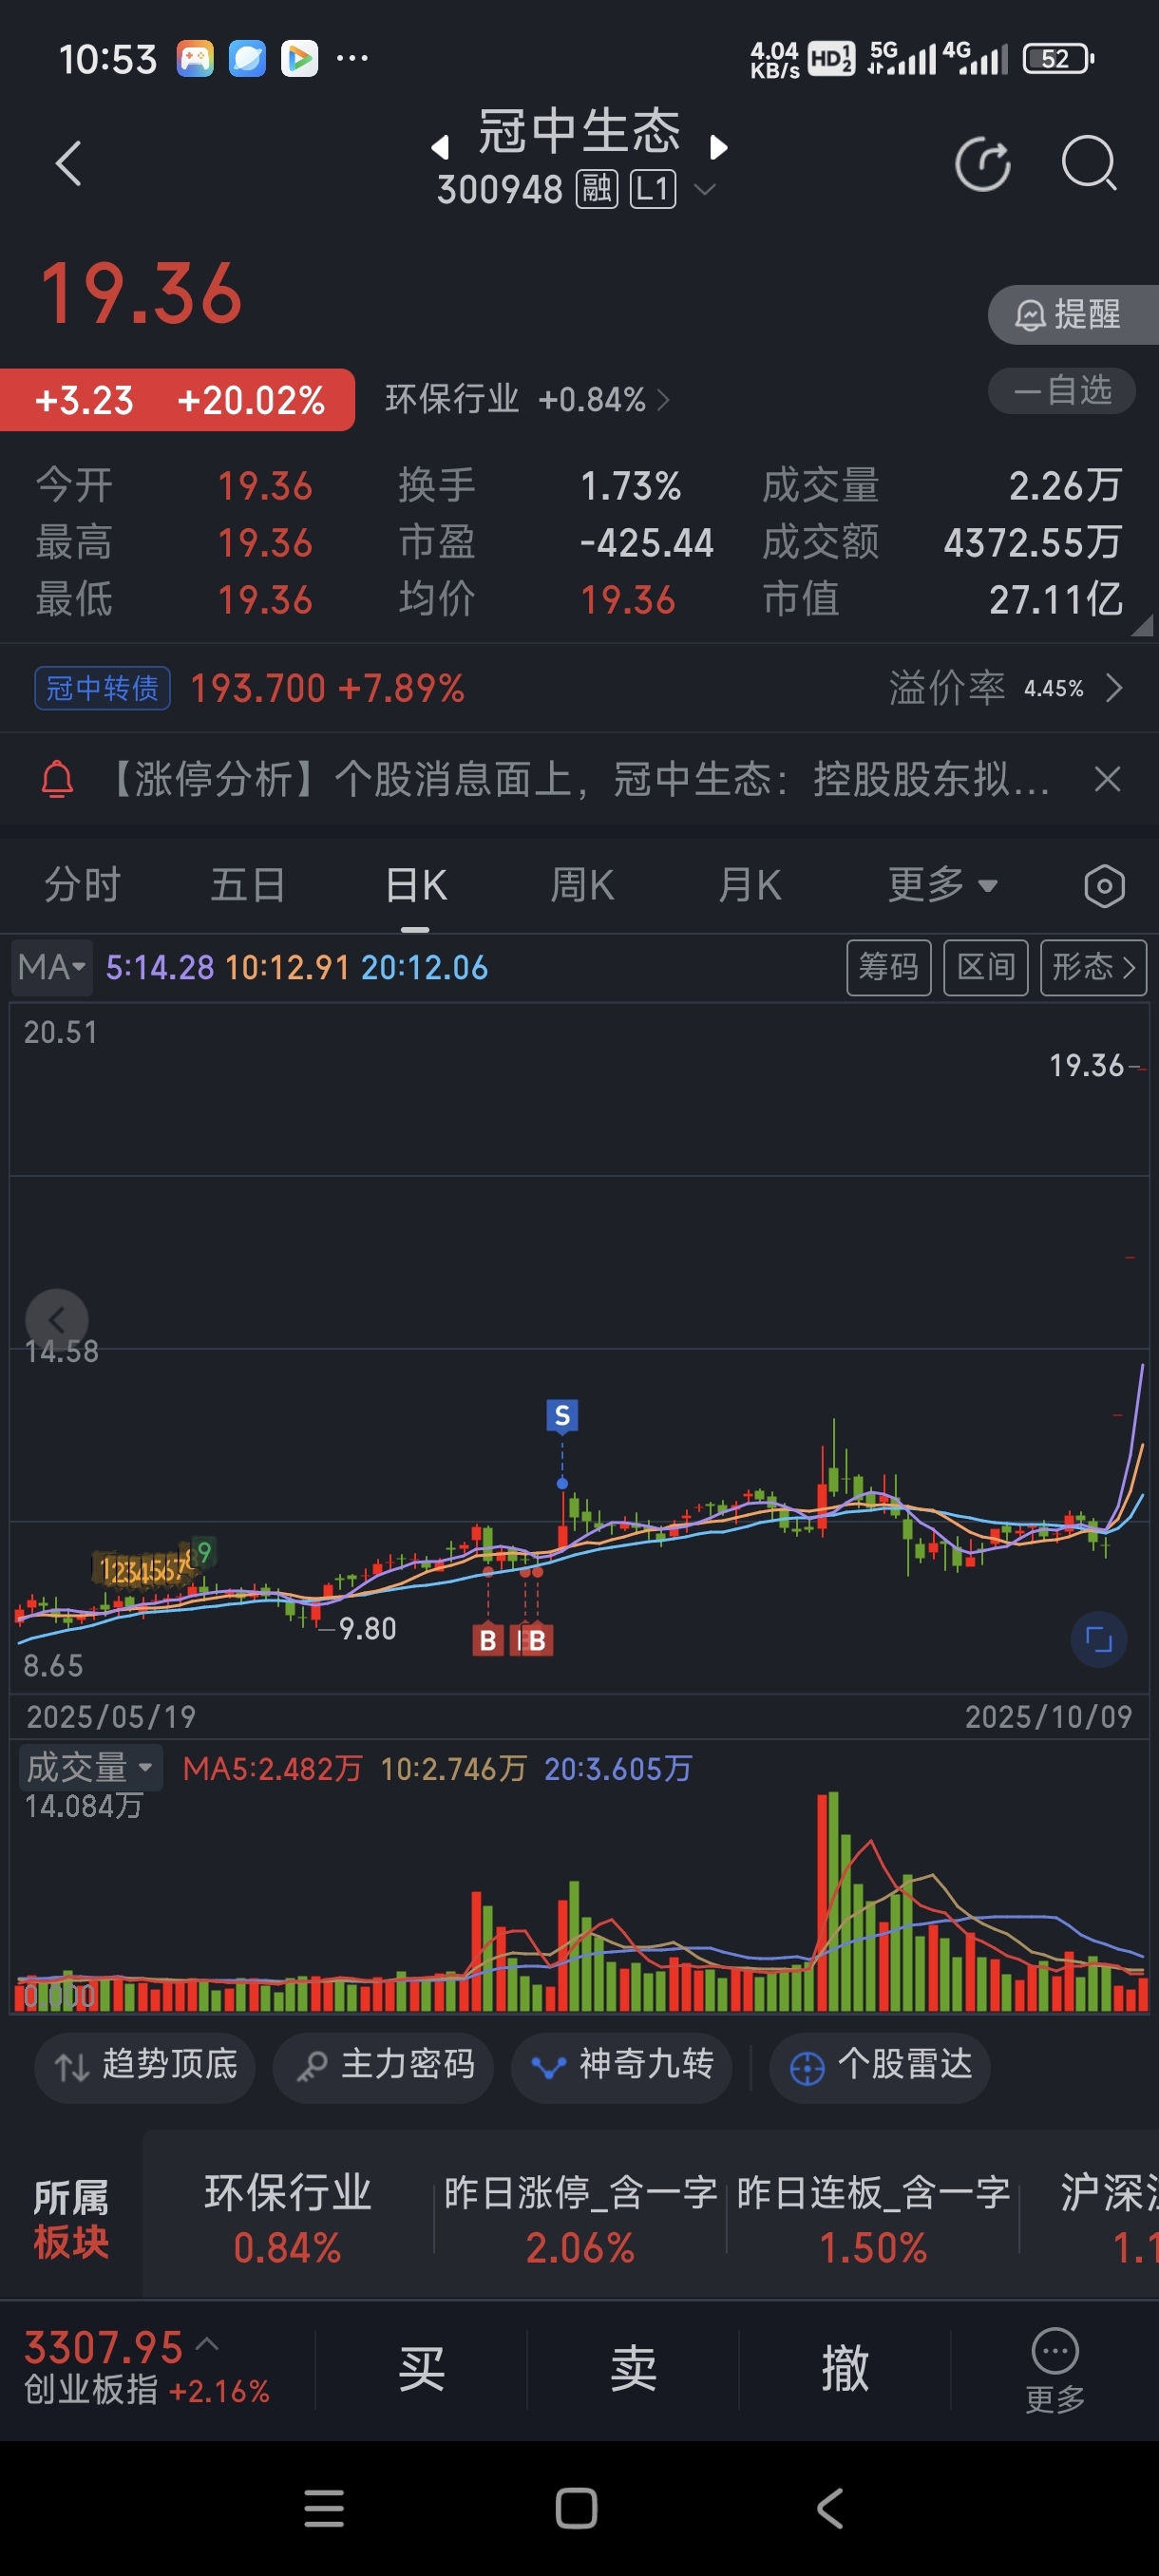Open chart settings hexagon icon
This screenshot has height=2576, width=1159.
point(1104,886)
